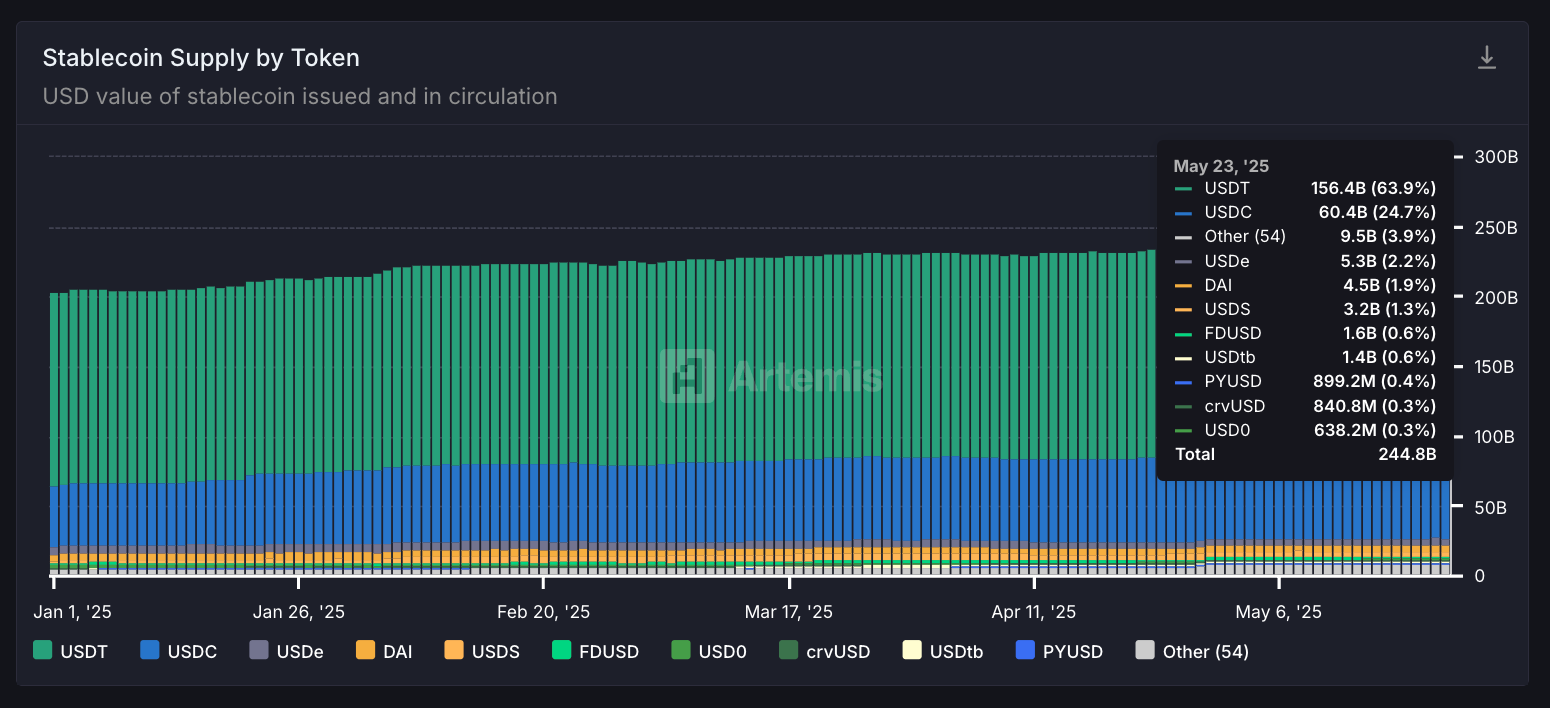Toggle the USDC series in the legend
The image size is (1550, 708).
click(x=178, y=651)
